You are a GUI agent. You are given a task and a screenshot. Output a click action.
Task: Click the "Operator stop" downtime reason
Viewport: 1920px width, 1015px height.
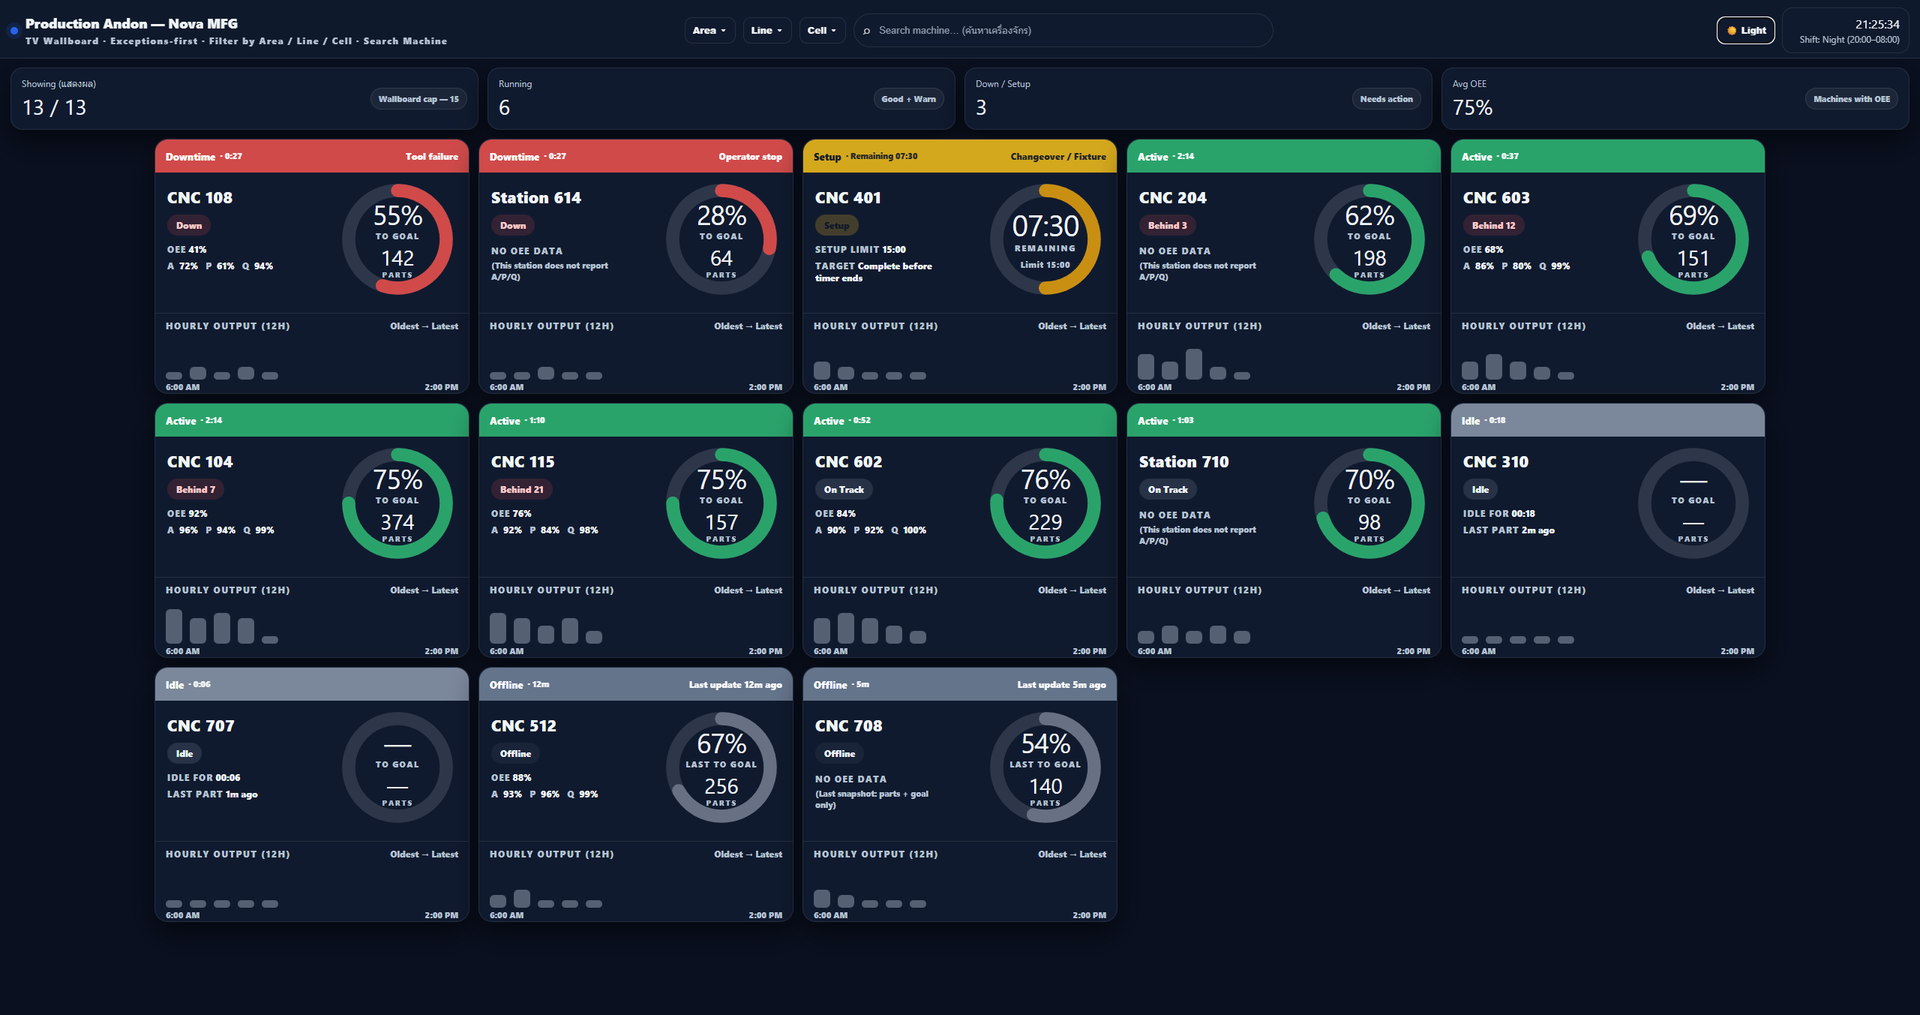click(750, 156)
